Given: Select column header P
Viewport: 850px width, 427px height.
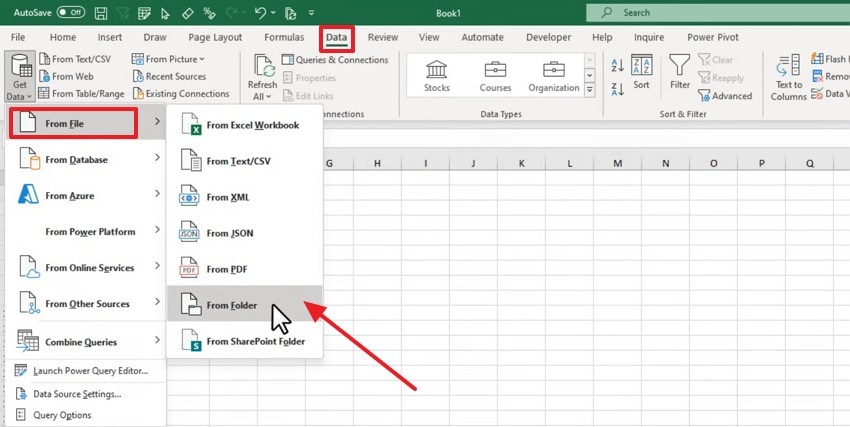Looking at the screenshot, I should click(x=762, y=163).
